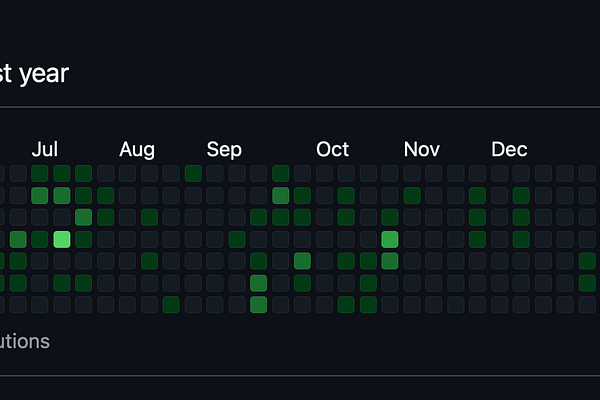This screenshot has width=600, height=400.
Task: Click the middle cell of the green stack left of Dec
Action: click(x=478, y=217)
